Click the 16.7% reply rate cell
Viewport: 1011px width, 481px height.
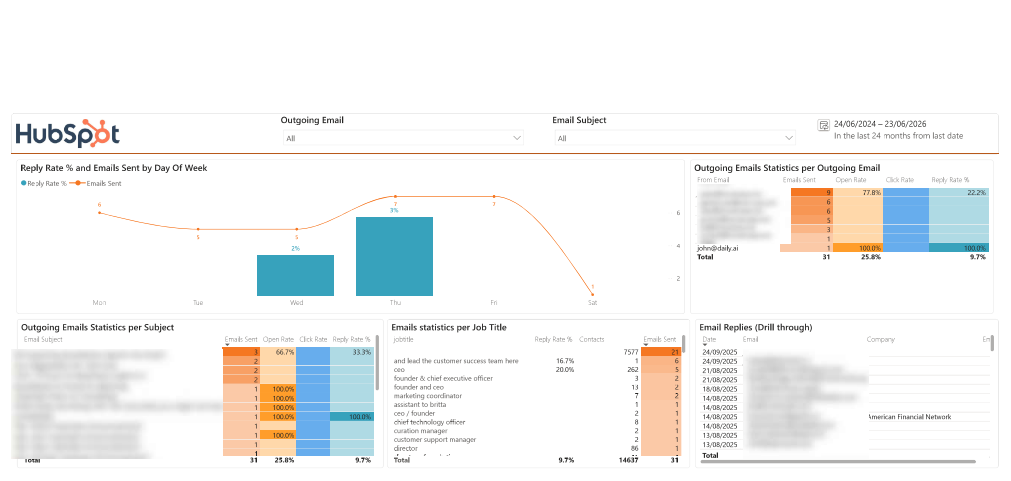click(x=564, y=361)
